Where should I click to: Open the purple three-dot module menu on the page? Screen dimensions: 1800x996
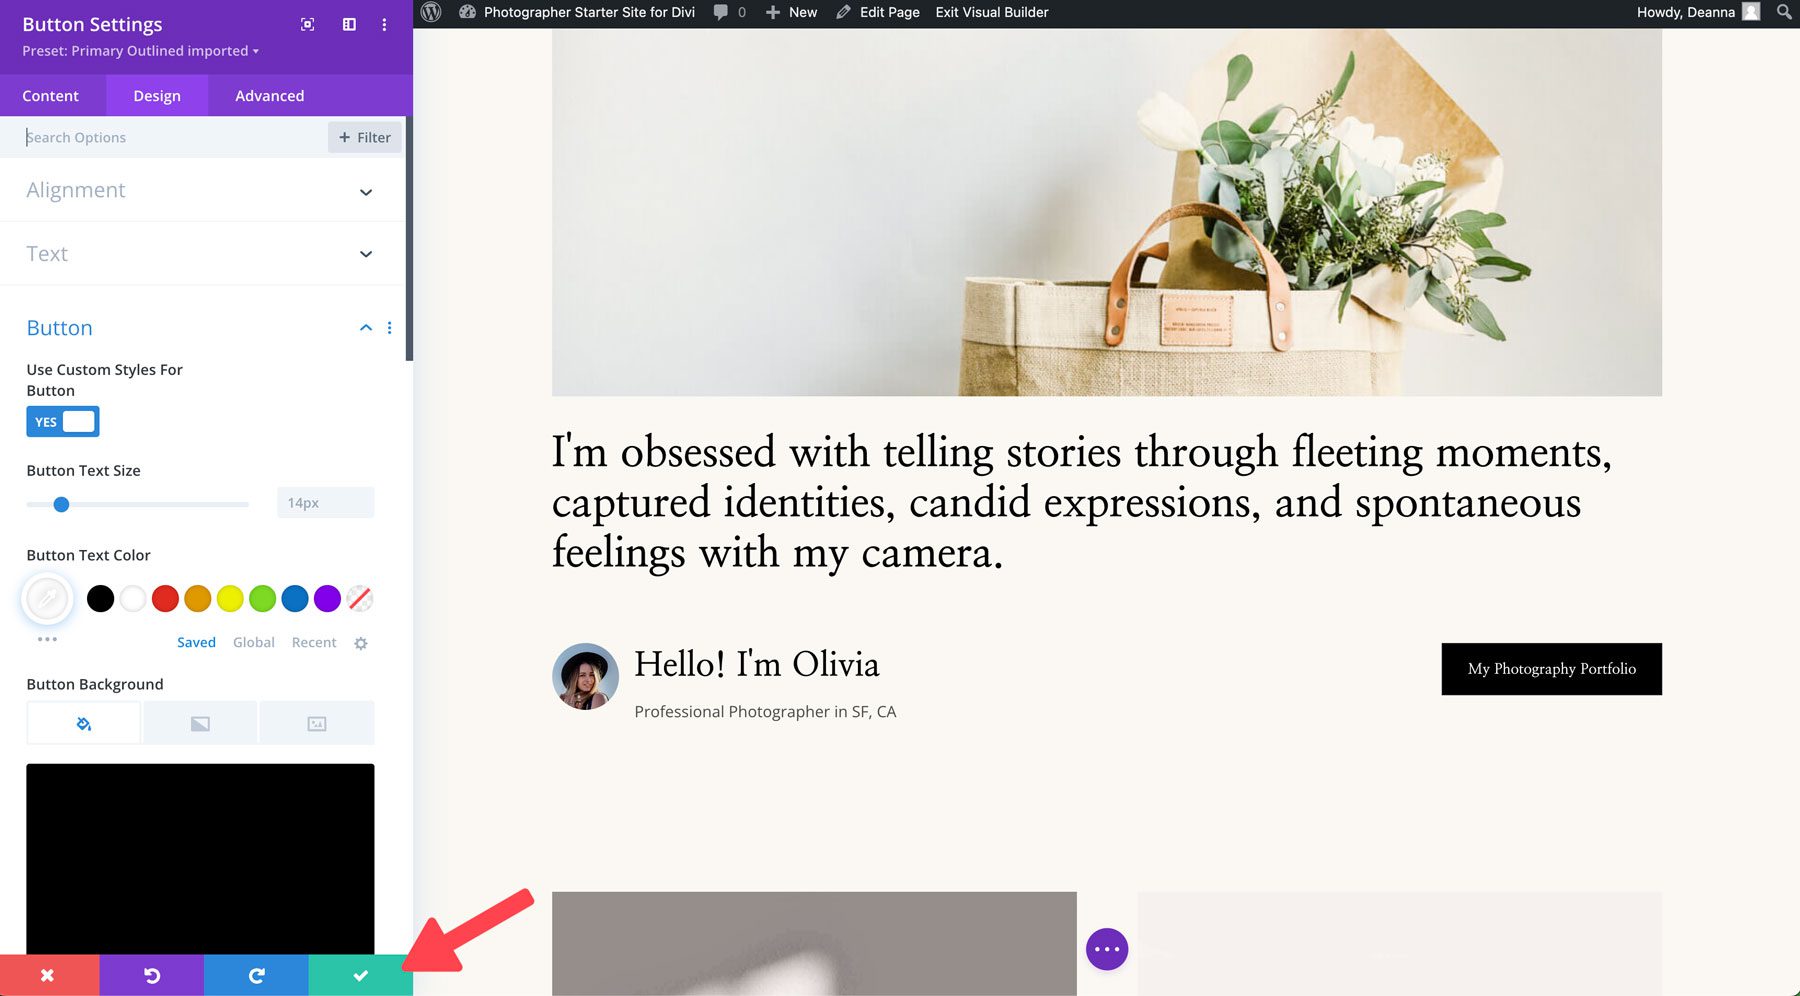pos(1107,949)
